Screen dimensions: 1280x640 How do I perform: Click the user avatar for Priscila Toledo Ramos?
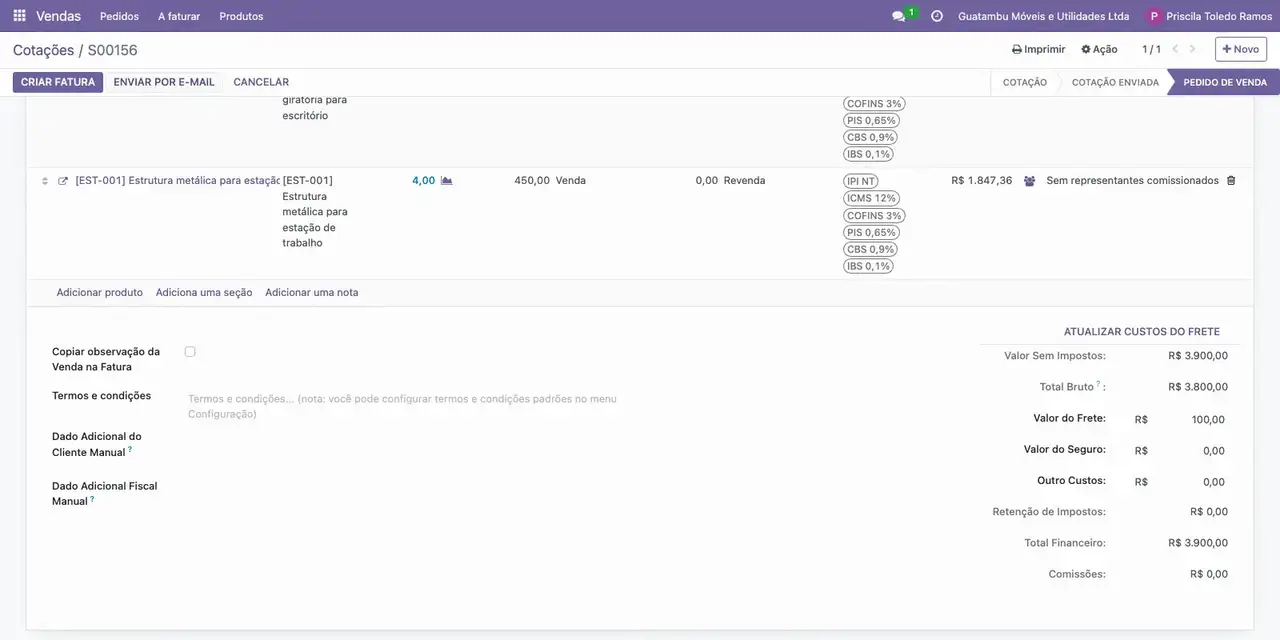[x=1155, y=16]
